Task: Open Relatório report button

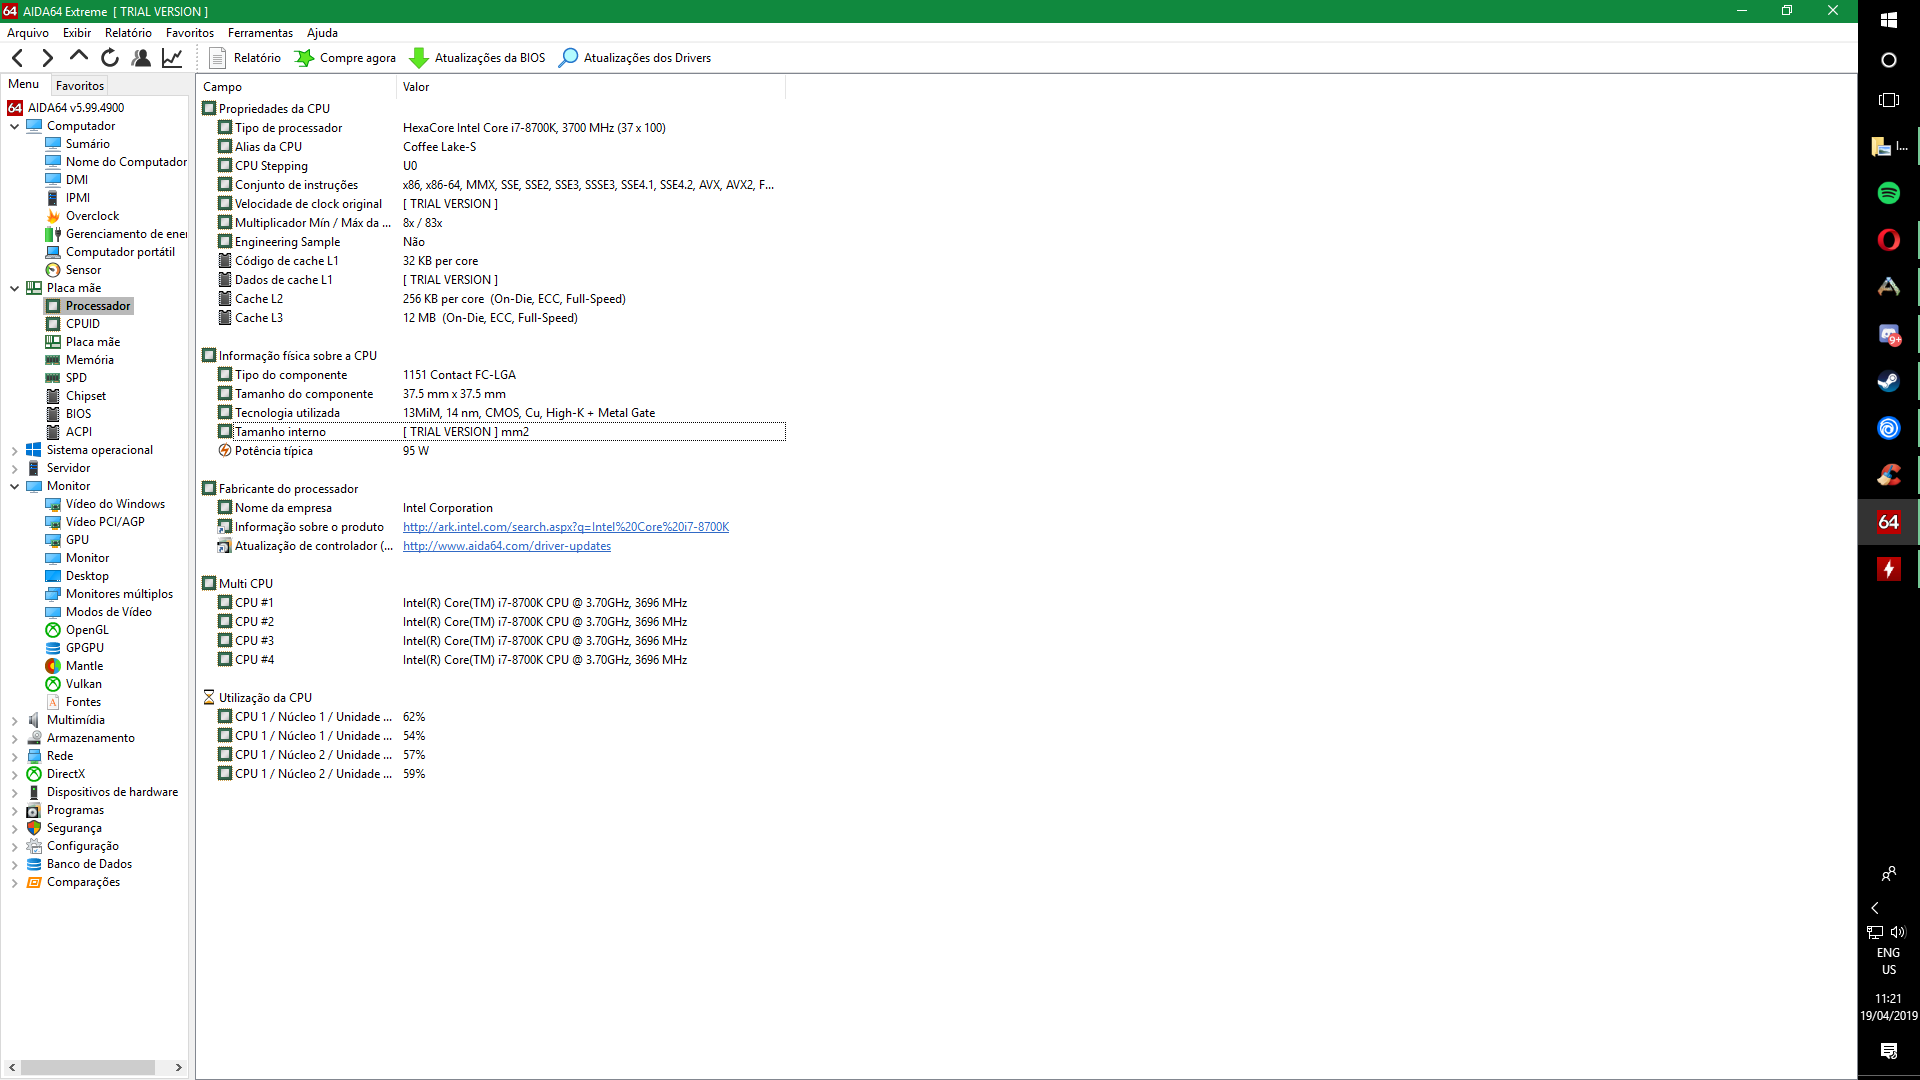Action: (245, 58)
